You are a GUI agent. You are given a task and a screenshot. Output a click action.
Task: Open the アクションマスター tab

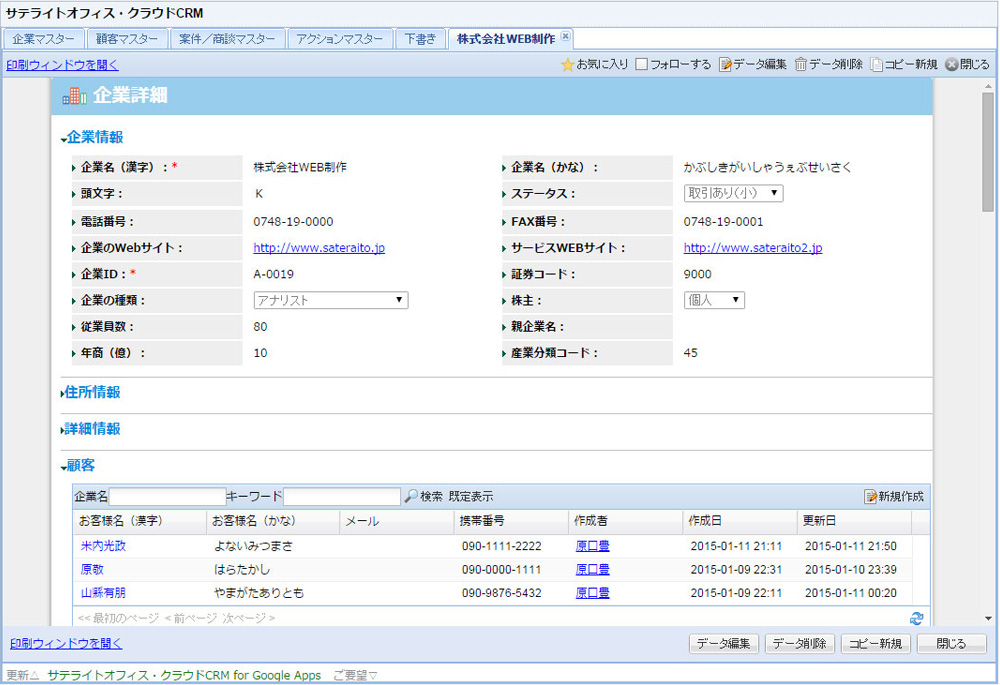tap(339, 39)
